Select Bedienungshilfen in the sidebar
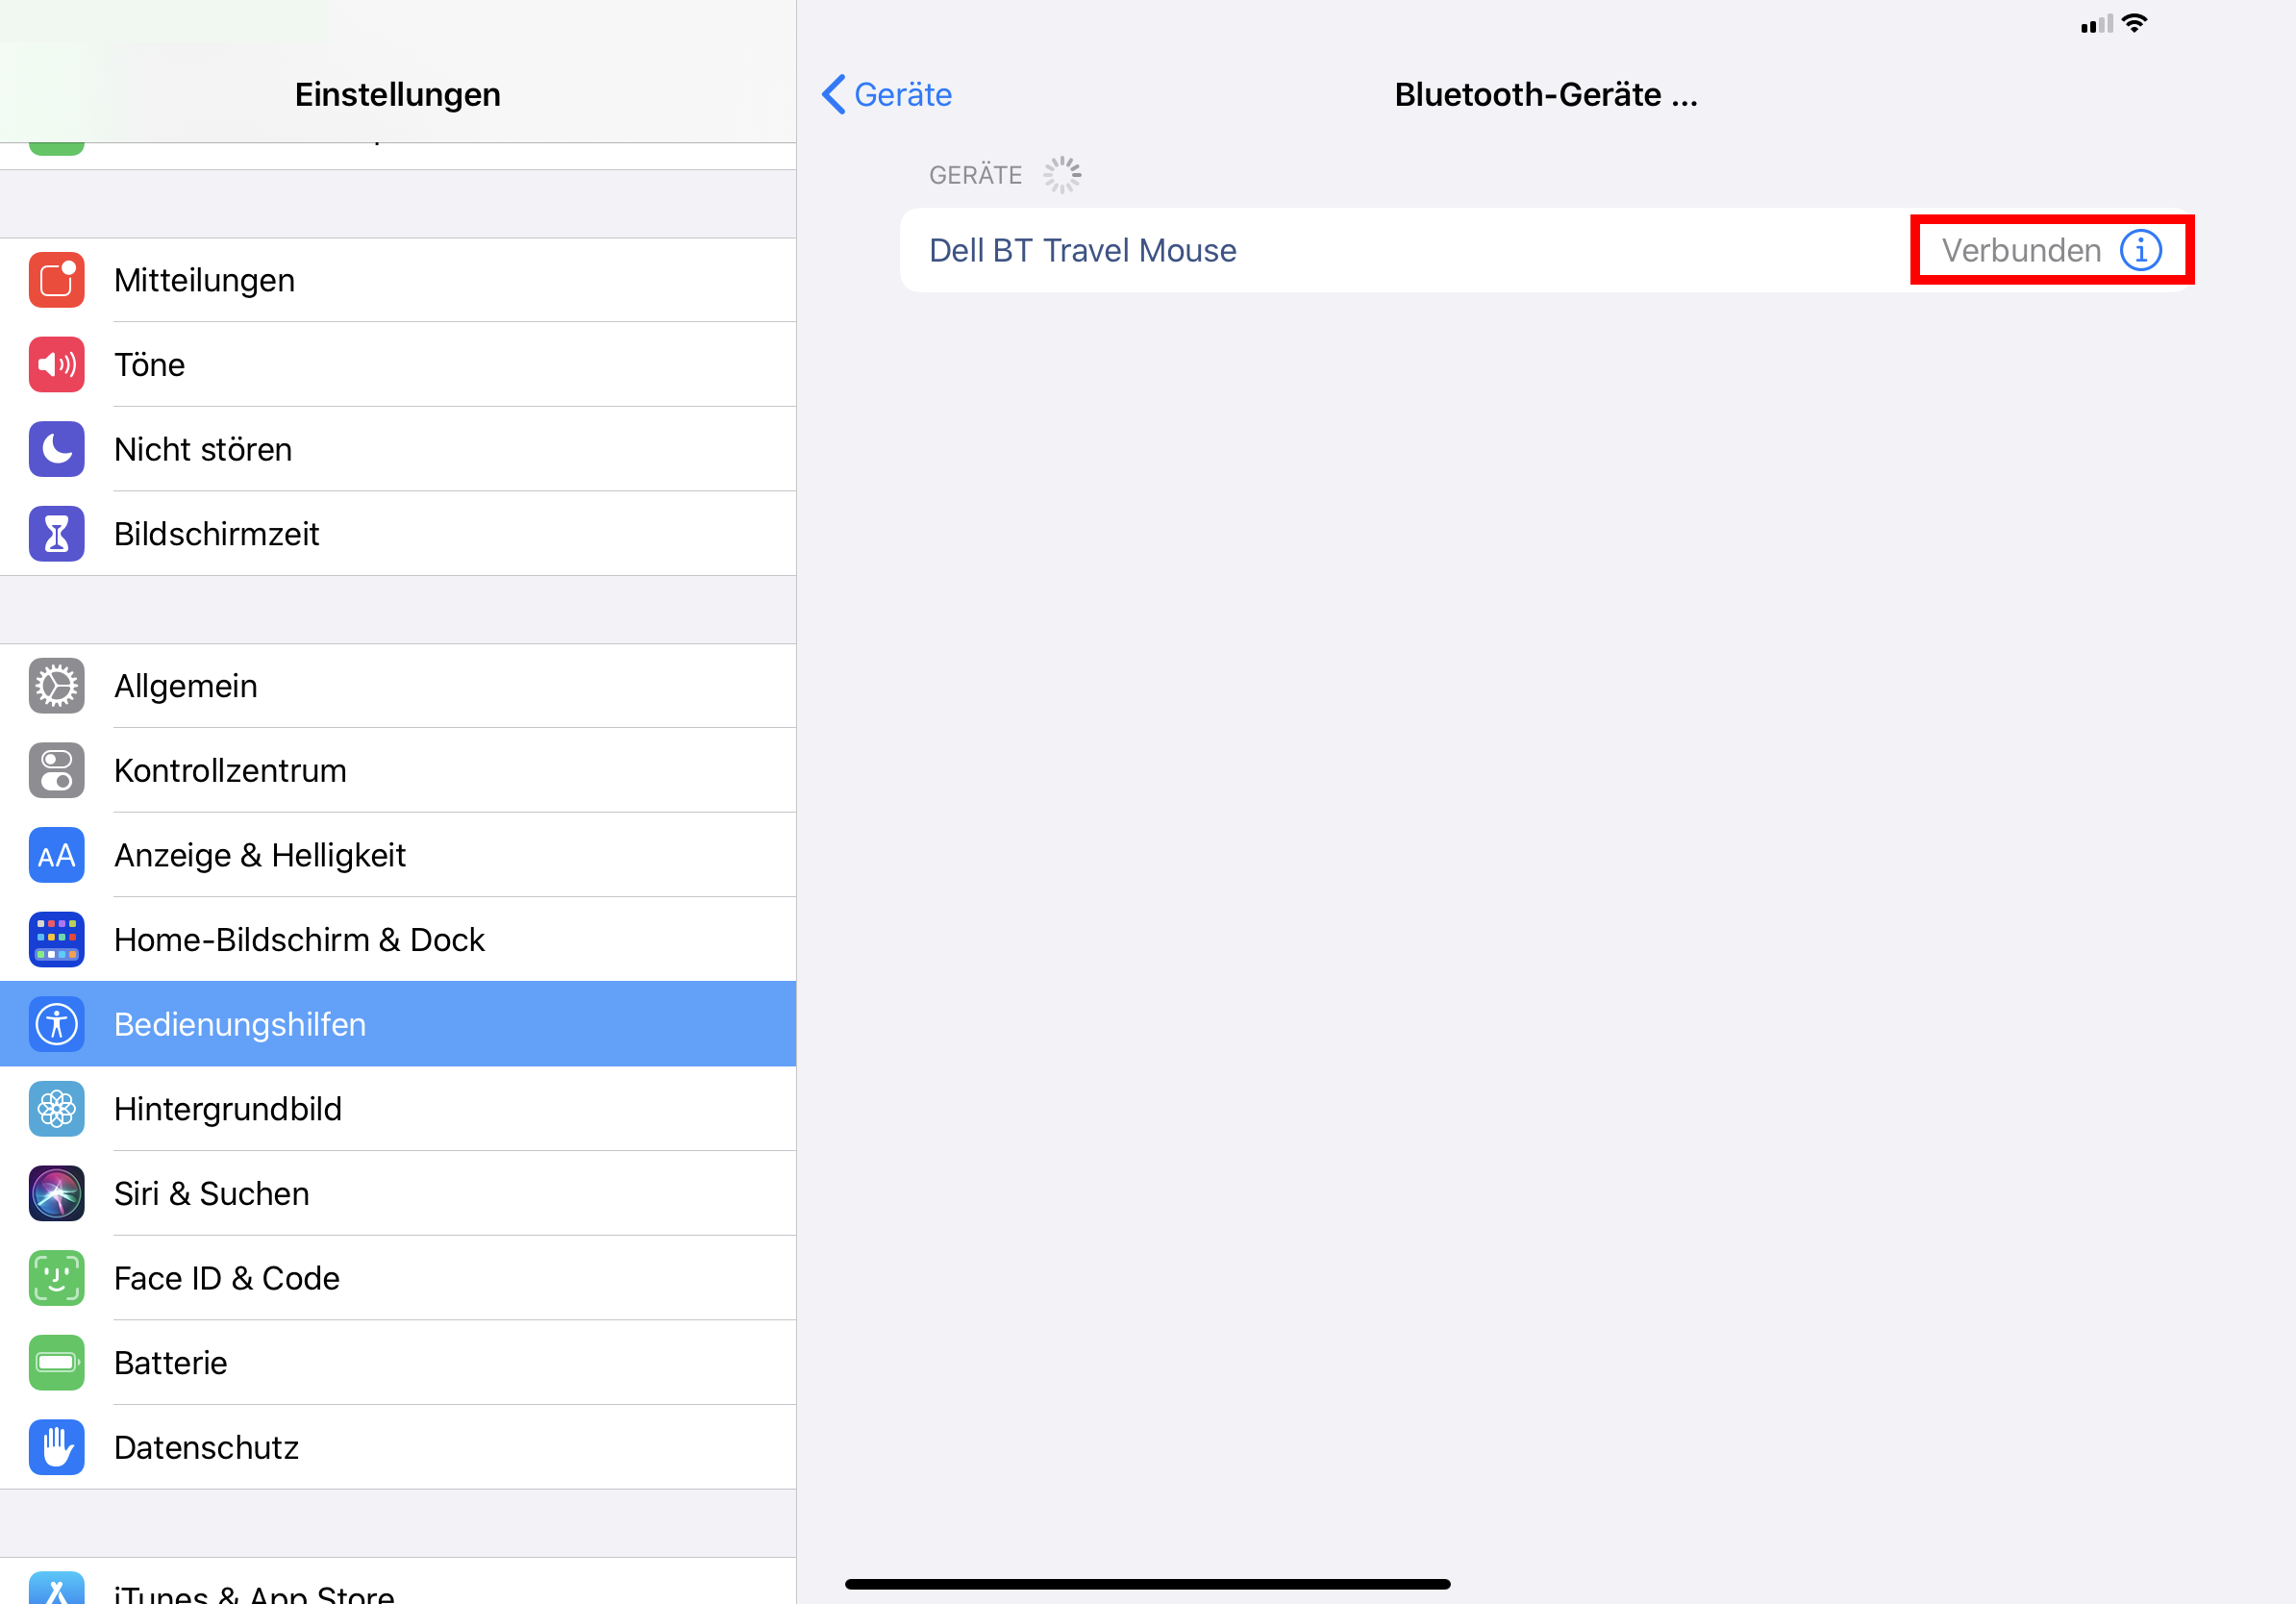Image resolution: width=2296 pixels, height=1604 pixels. (x=240, y=1024)
